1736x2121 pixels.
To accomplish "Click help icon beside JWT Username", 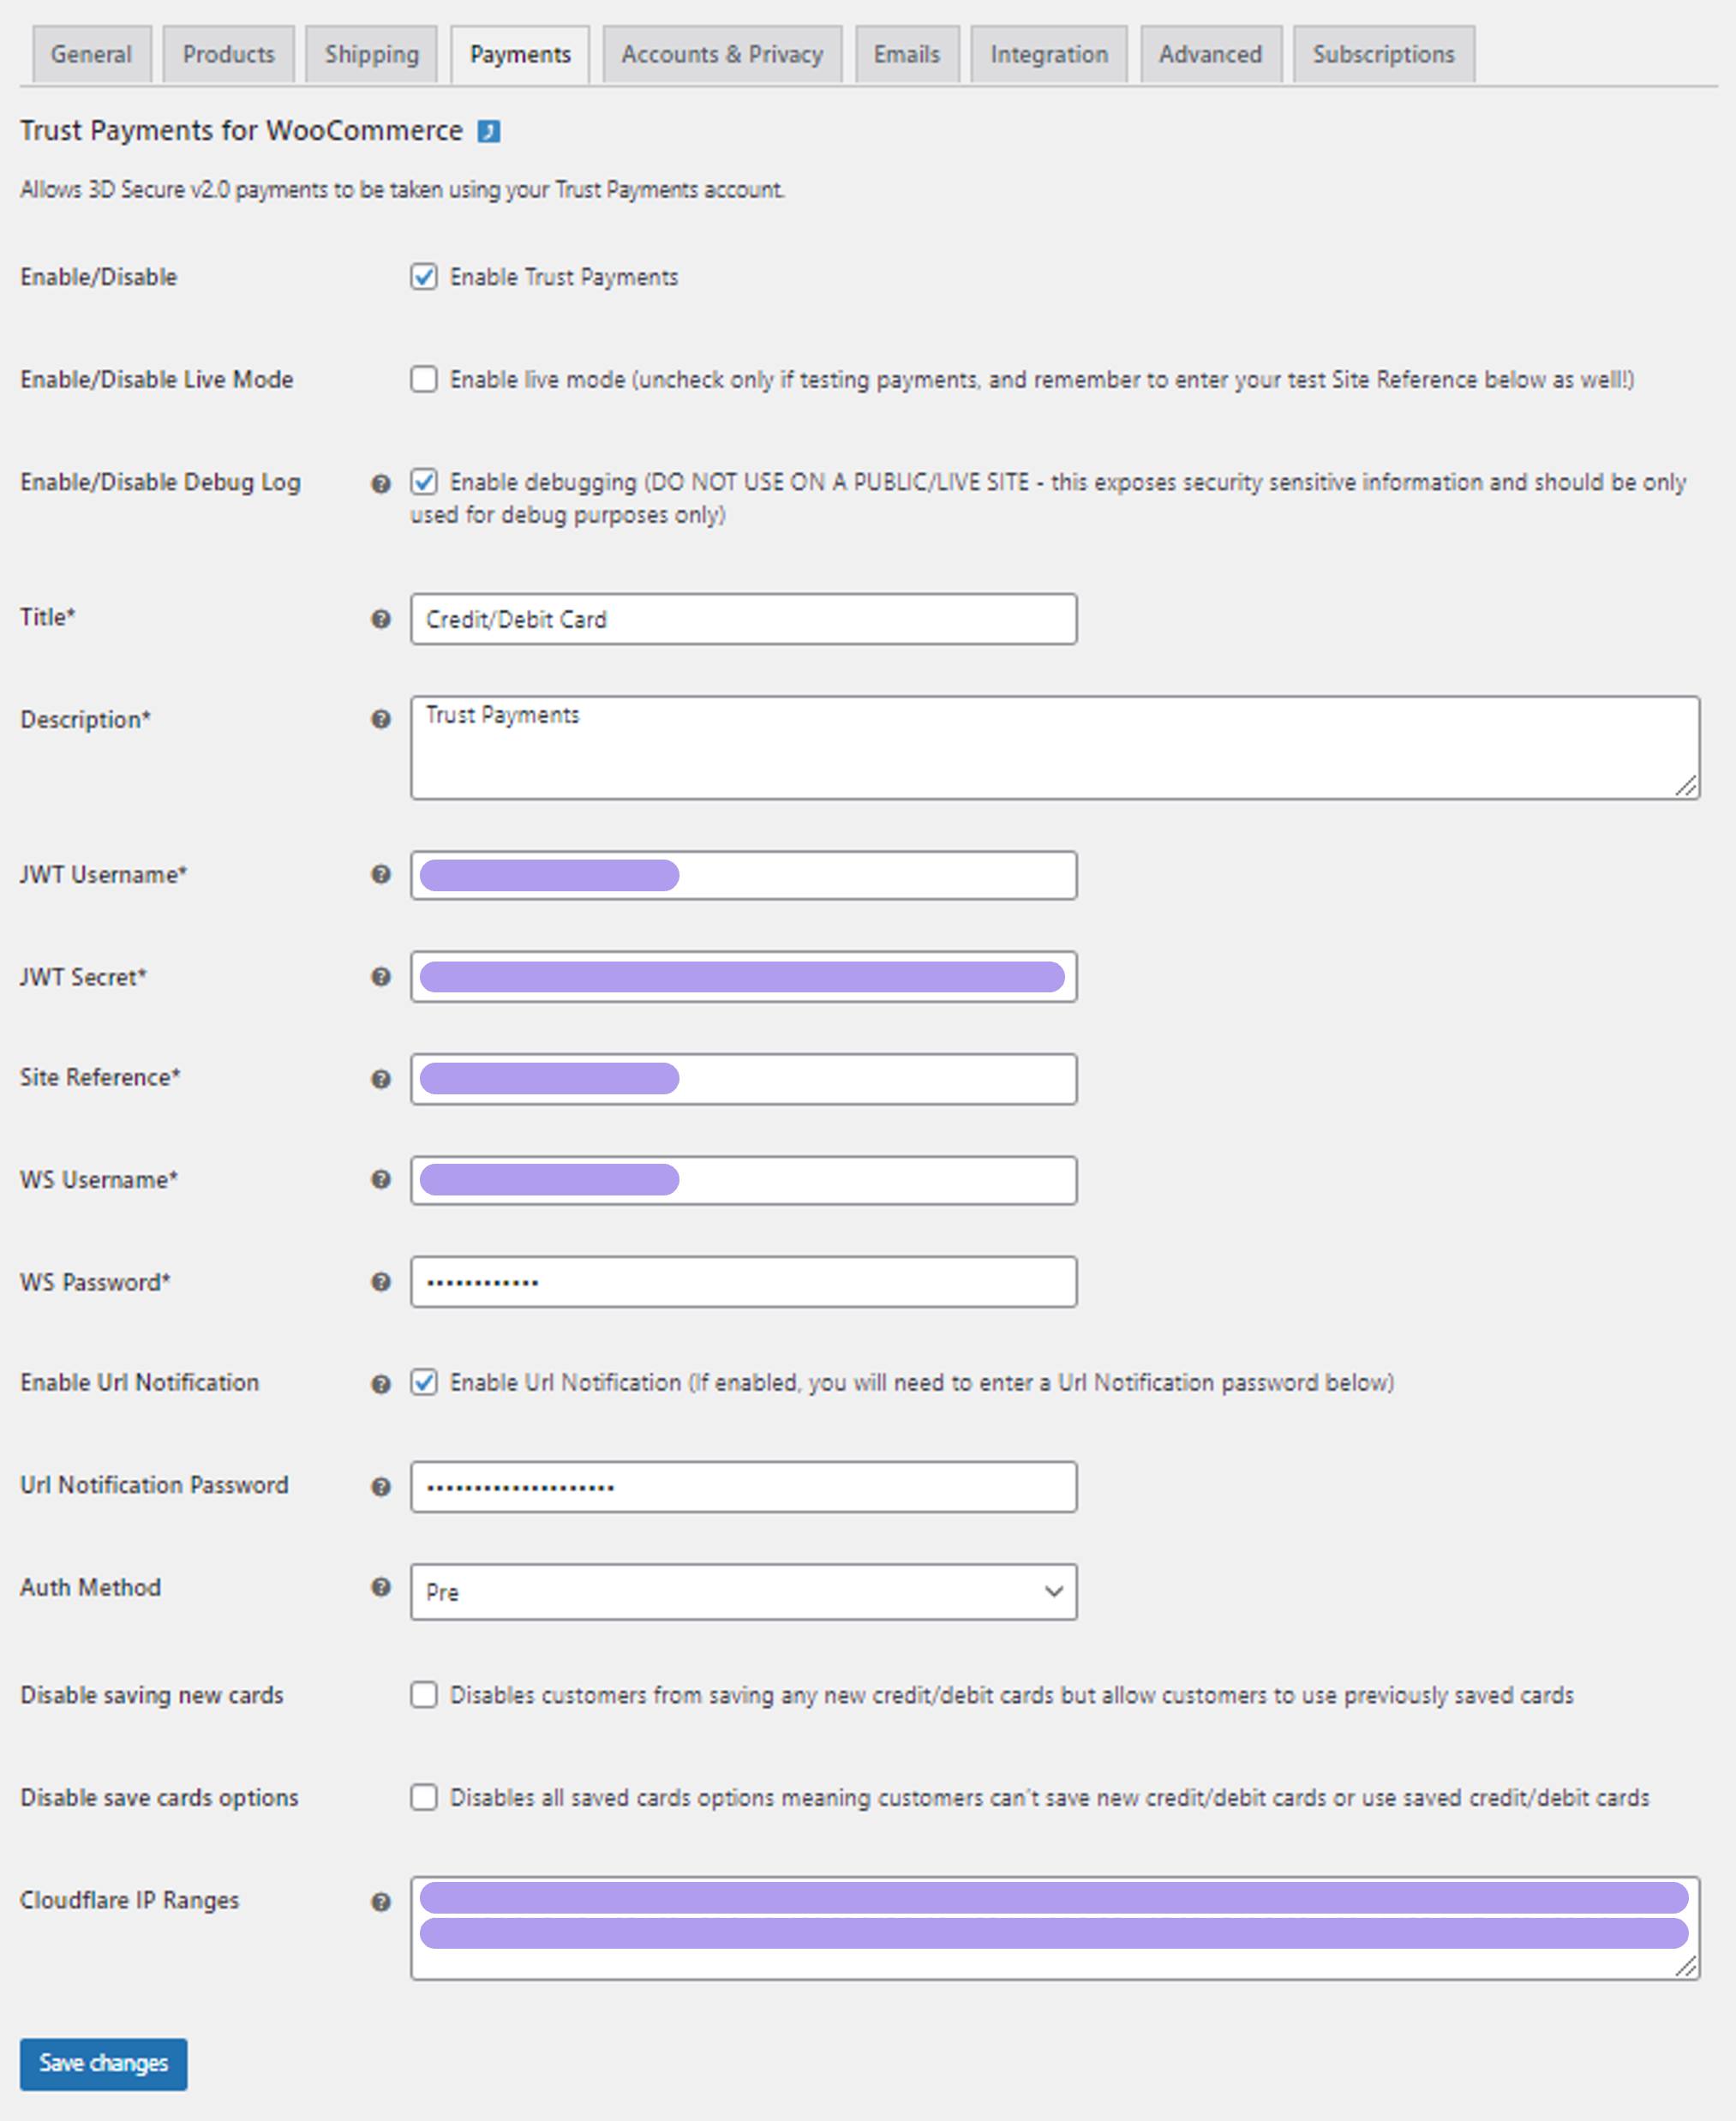I will 380,874.
